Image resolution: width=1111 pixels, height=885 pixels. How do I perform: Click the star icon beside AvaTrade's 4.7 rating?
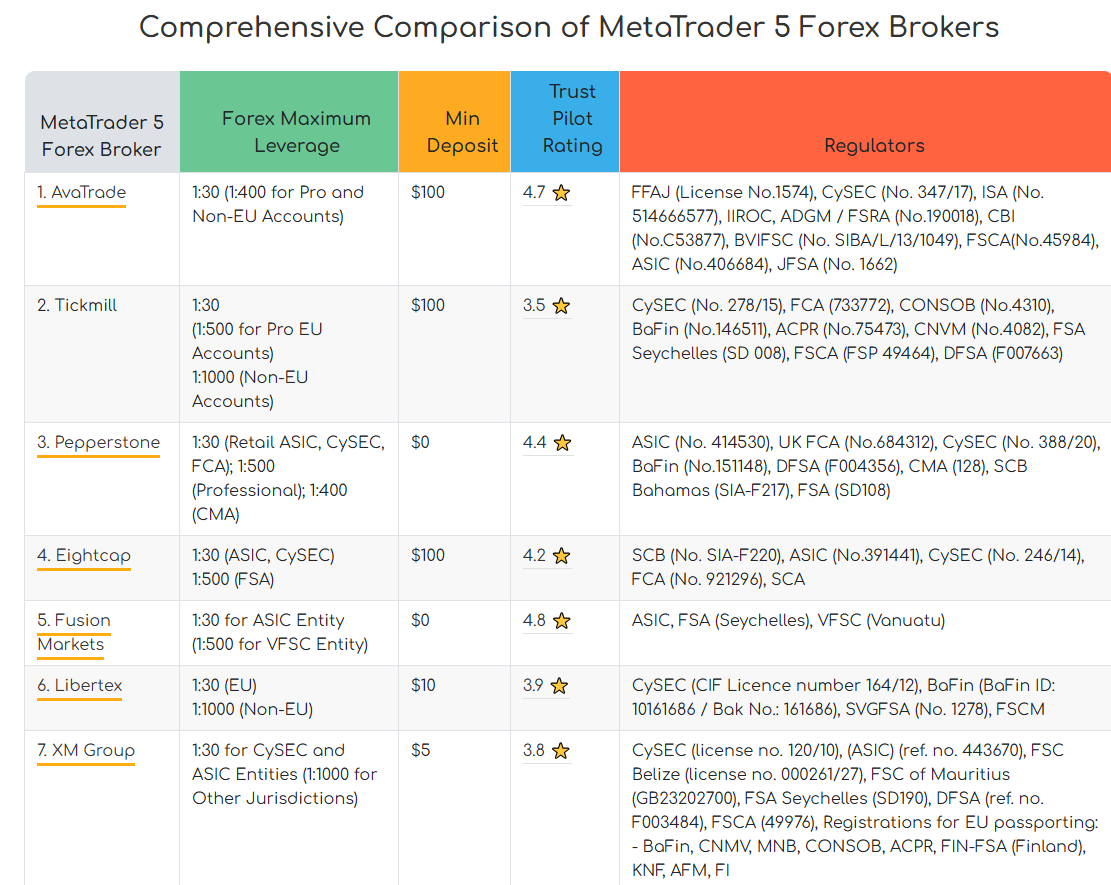(x=561, y=193)
